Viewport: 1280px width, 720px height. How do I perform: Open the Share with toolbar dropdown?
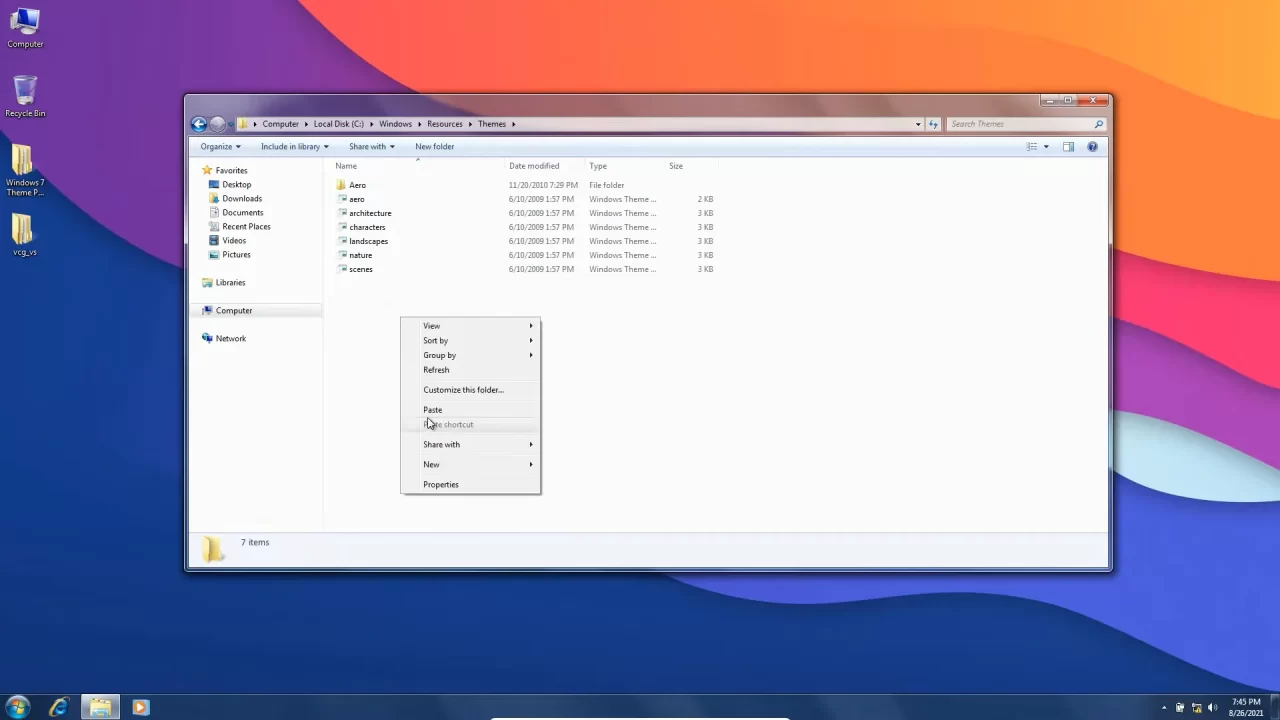[x=372, y=147]
